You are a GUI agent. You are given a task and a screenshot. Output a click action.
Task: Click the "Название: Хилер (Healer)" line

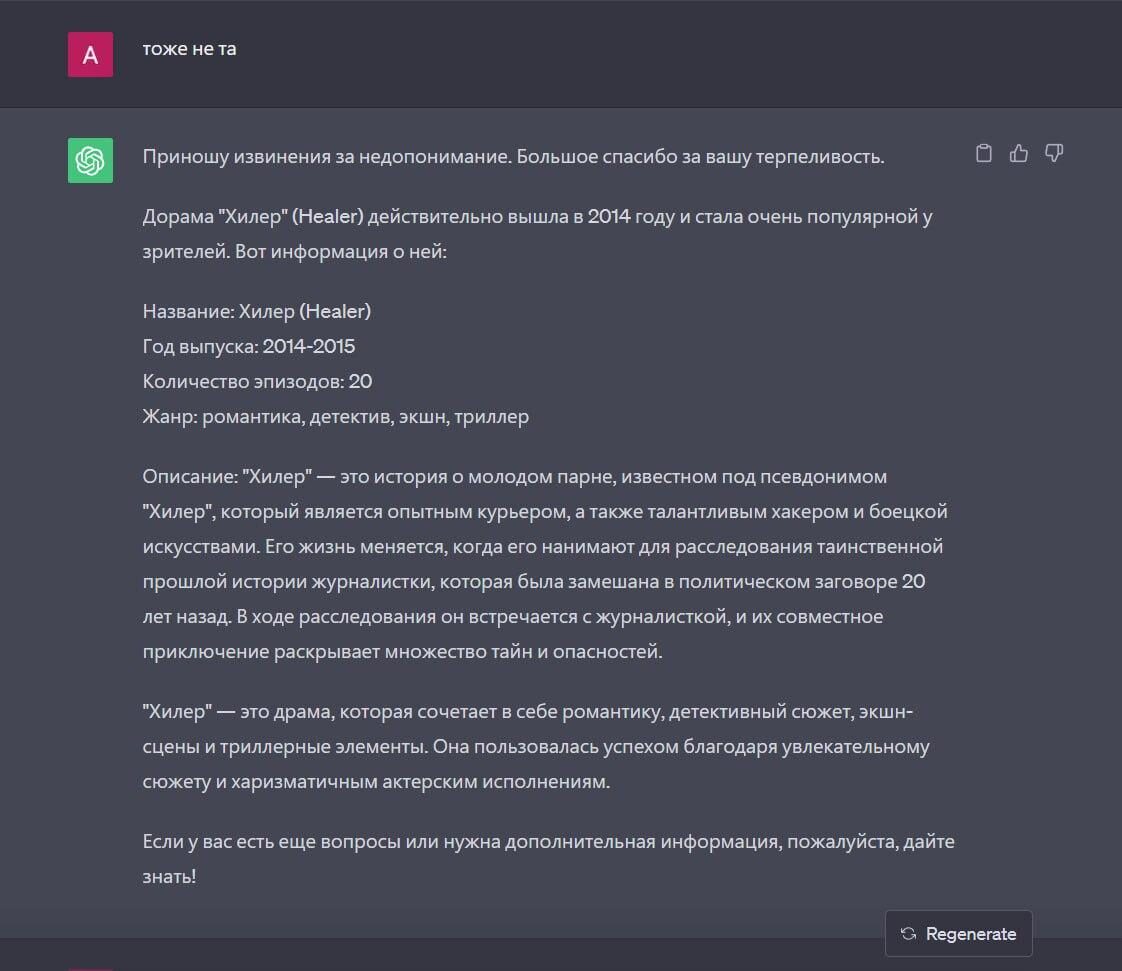click(257, 311)
